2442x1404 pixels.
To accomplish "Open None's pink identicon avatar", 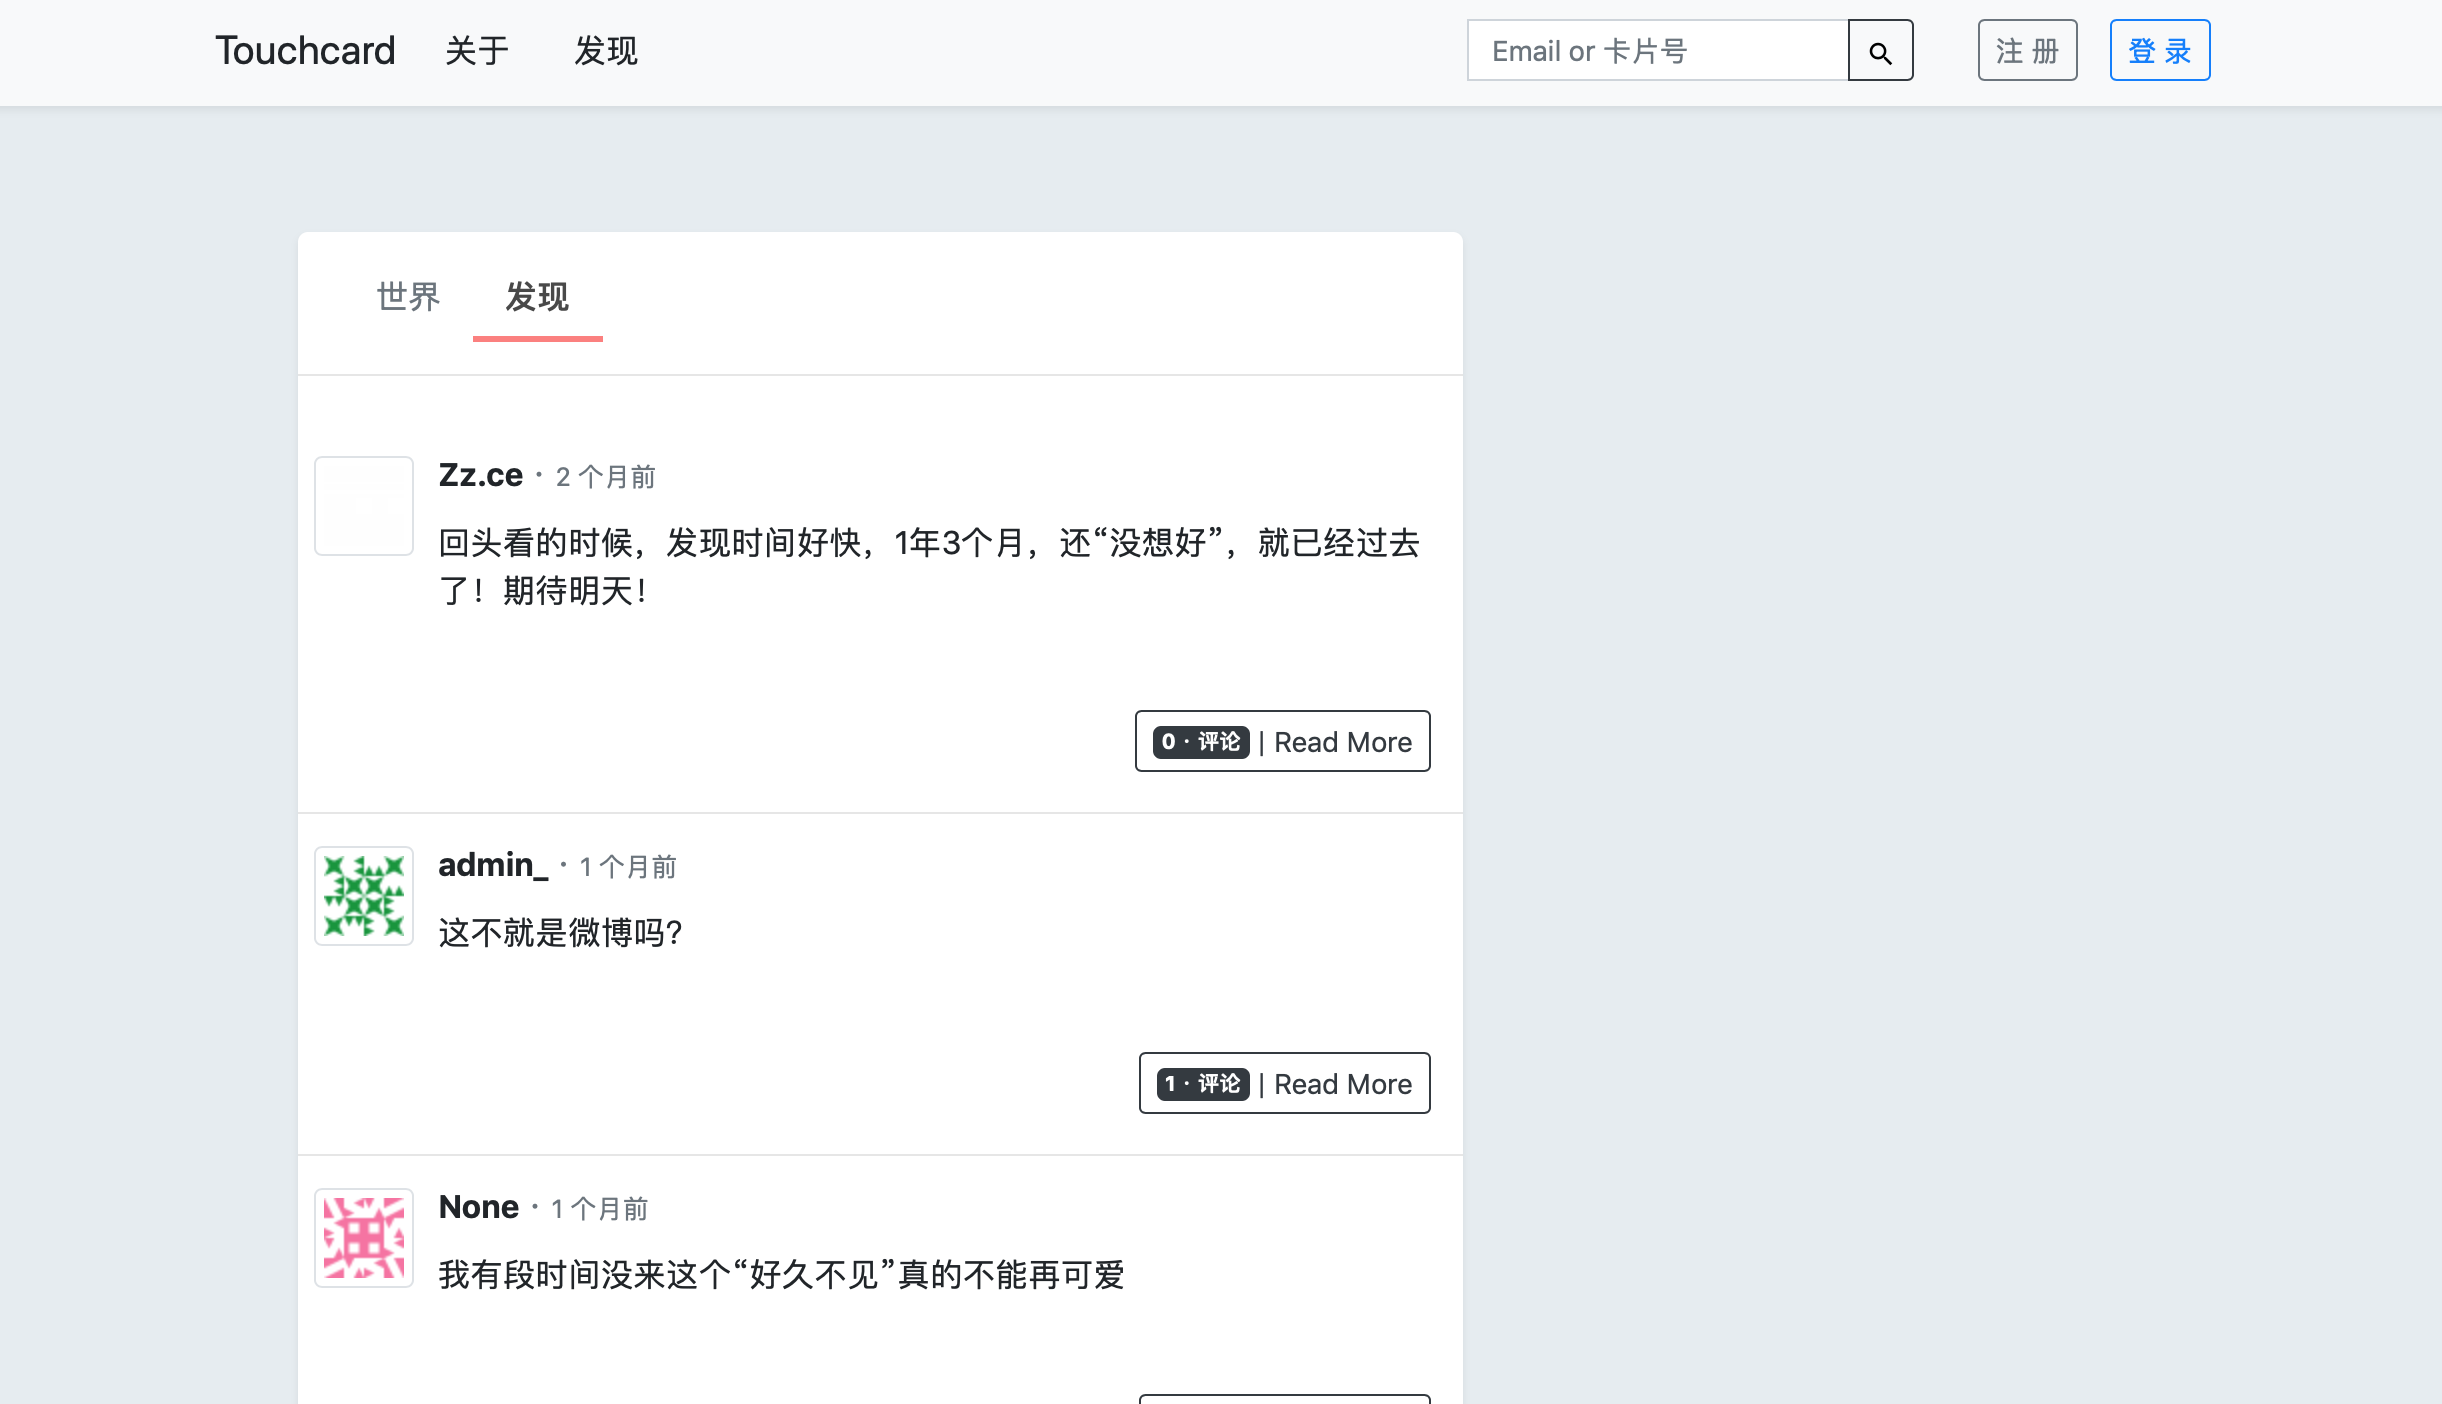I will (x=364, y=1238).
